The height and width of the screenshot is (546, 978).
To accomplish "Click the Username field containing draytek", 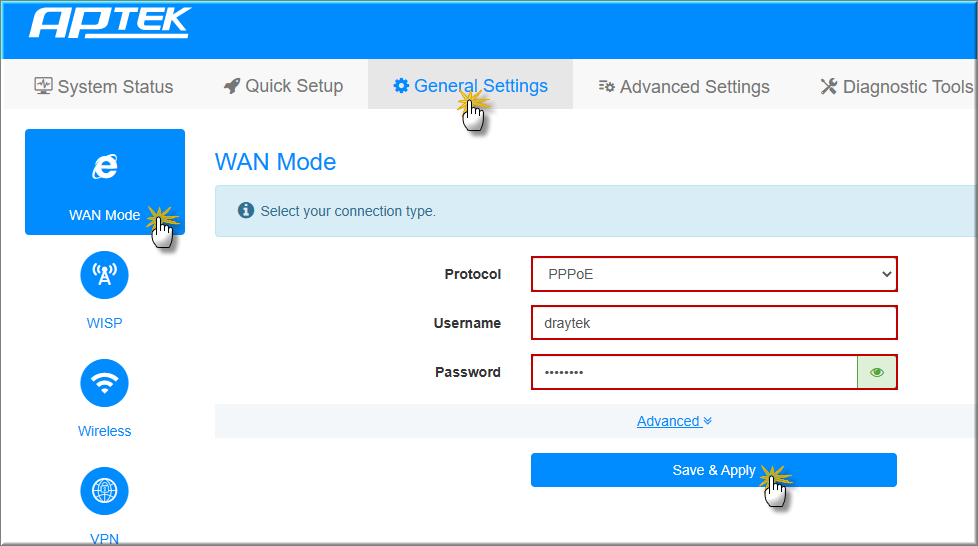I will (x=713, y=323).
